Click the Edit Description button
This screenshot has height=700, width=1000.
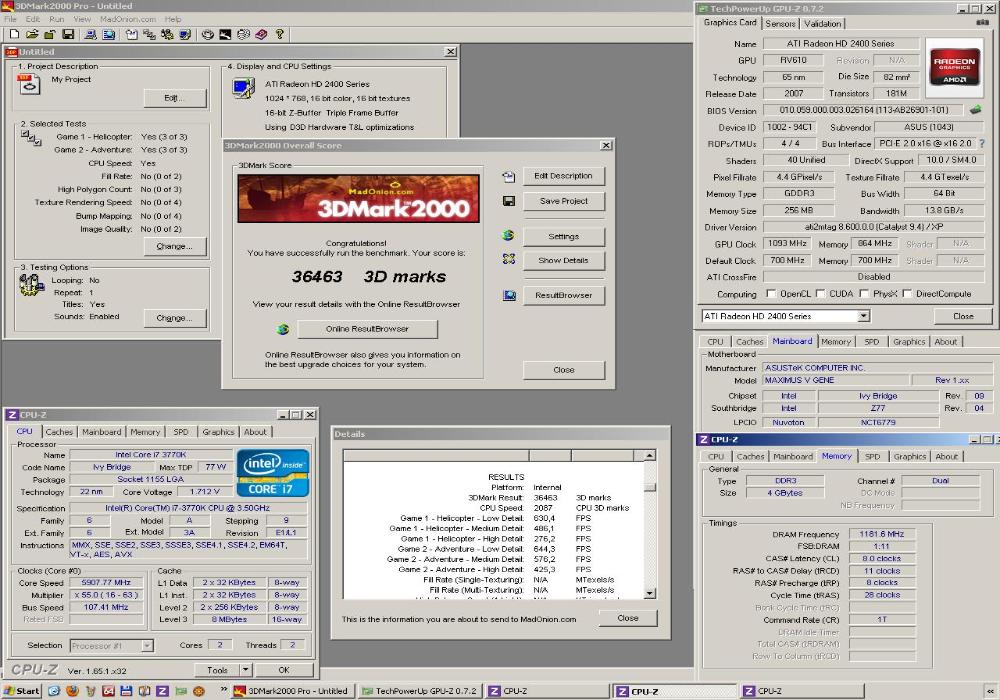(563, 176)
